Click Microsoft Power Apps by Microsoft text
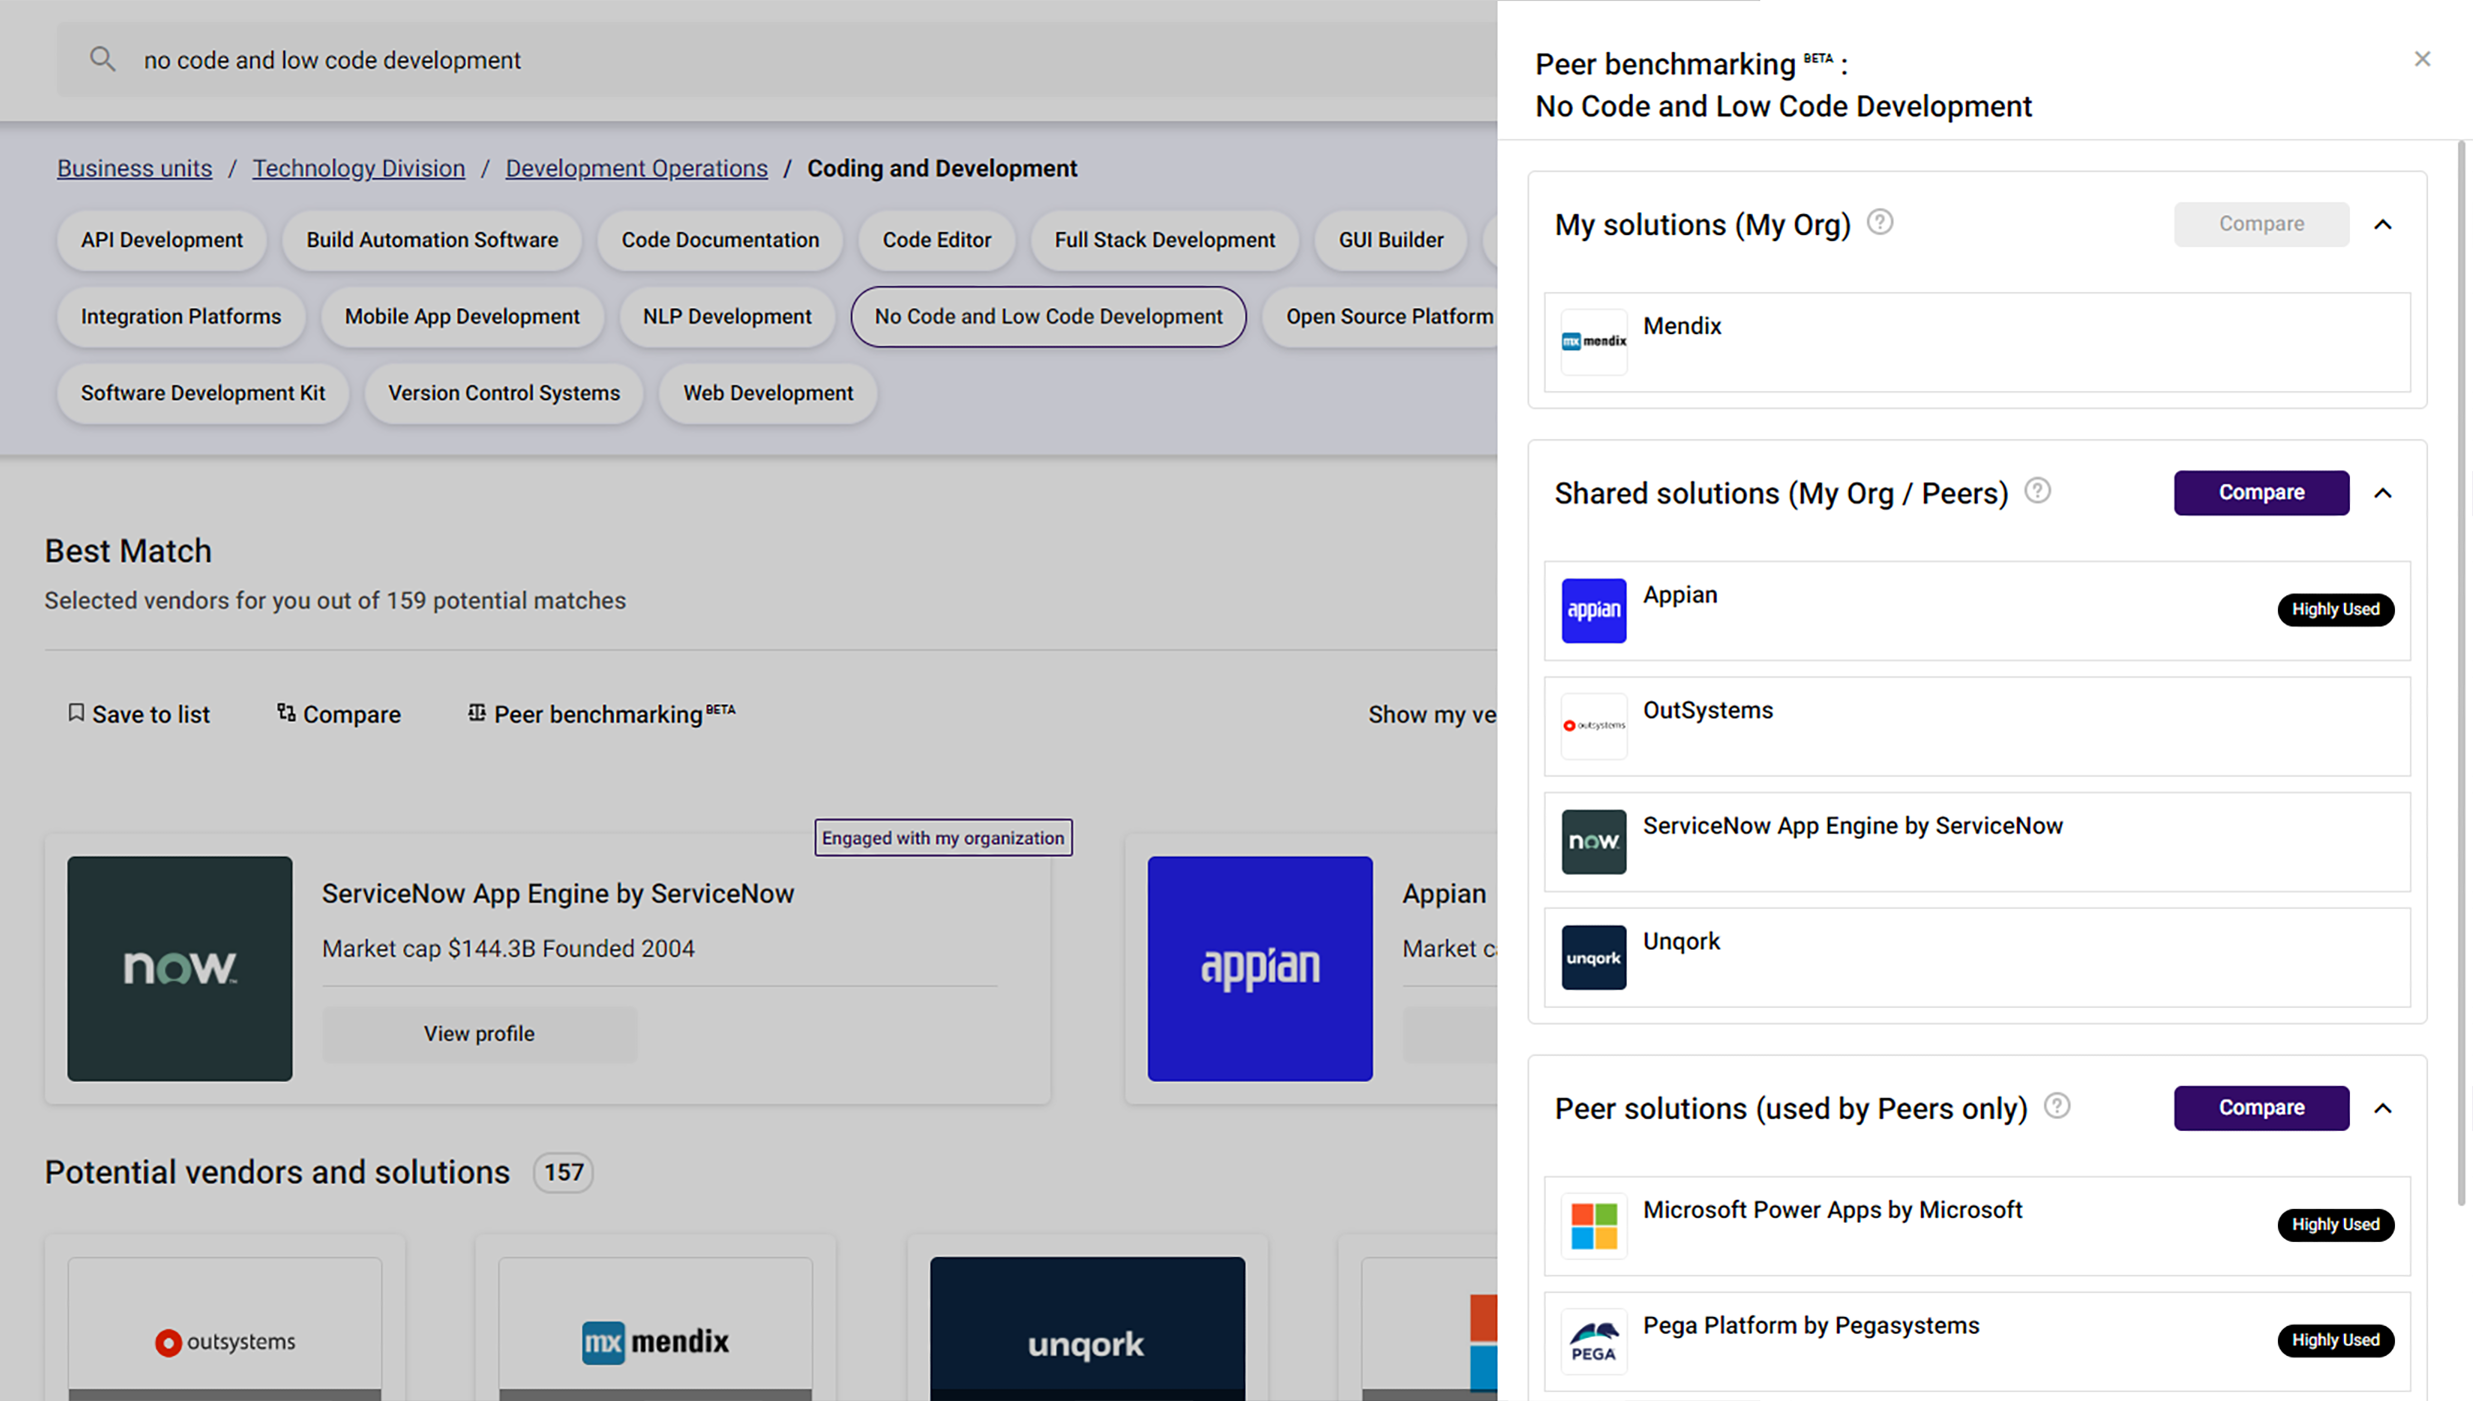 1833,1210
